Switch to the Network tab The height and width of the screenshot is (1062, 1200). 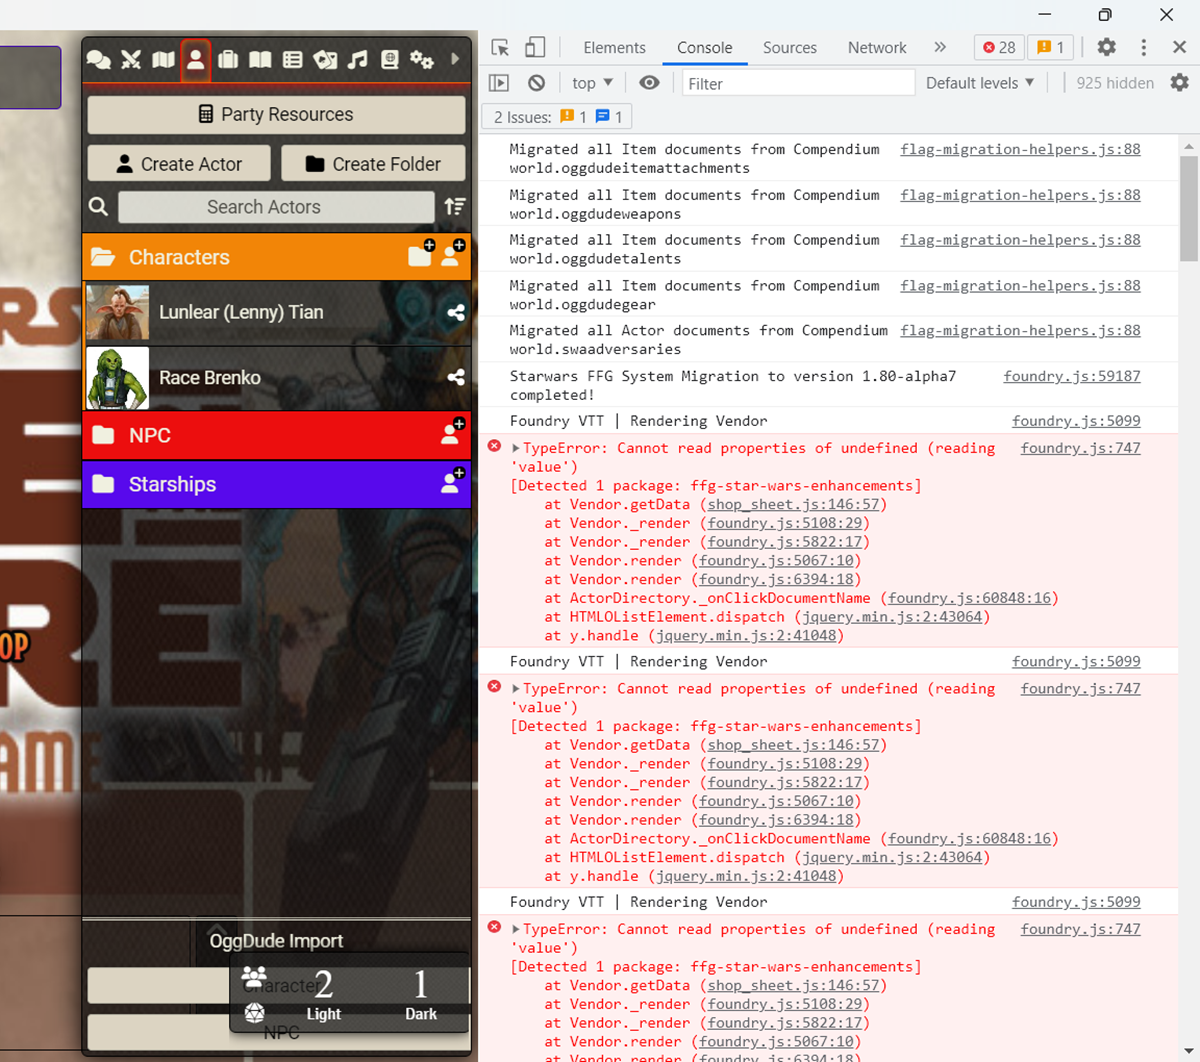click(876, 47)
